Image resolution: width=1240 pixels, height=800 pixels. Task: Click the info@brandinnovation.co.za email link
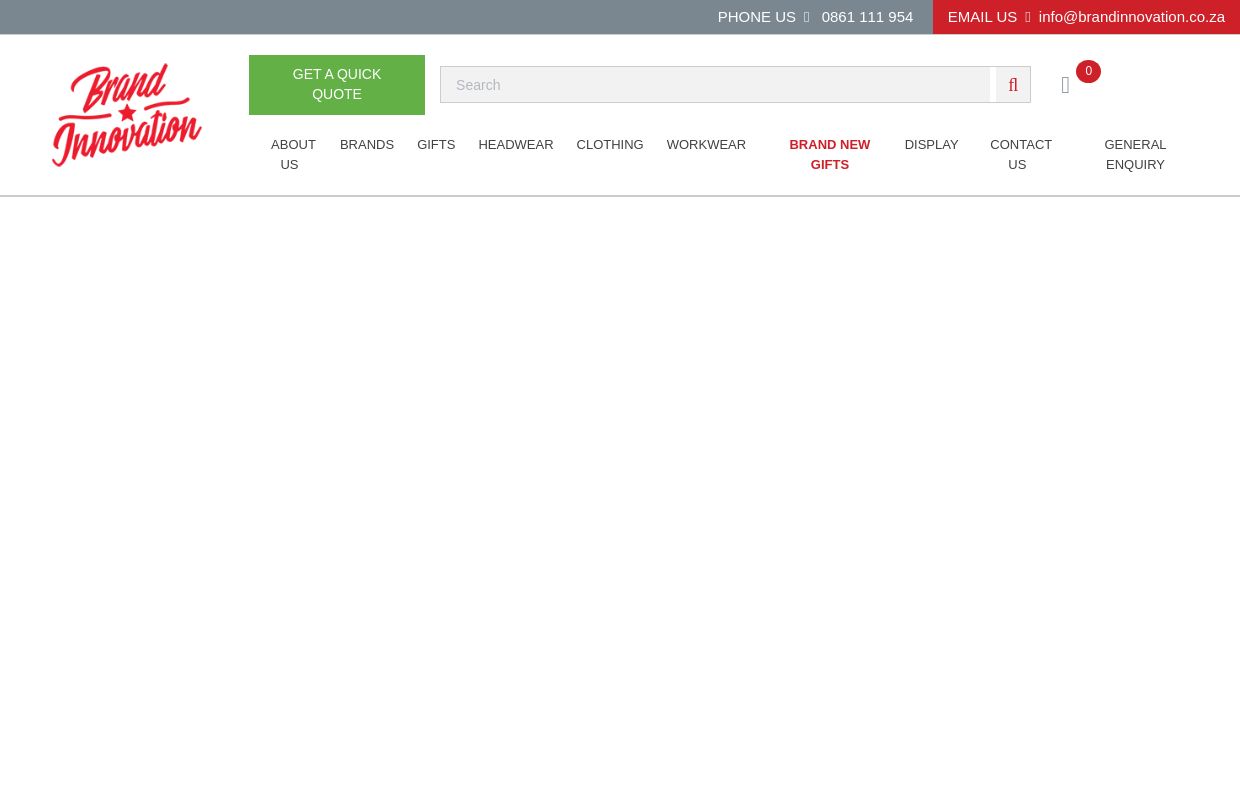pos(1131,17)
